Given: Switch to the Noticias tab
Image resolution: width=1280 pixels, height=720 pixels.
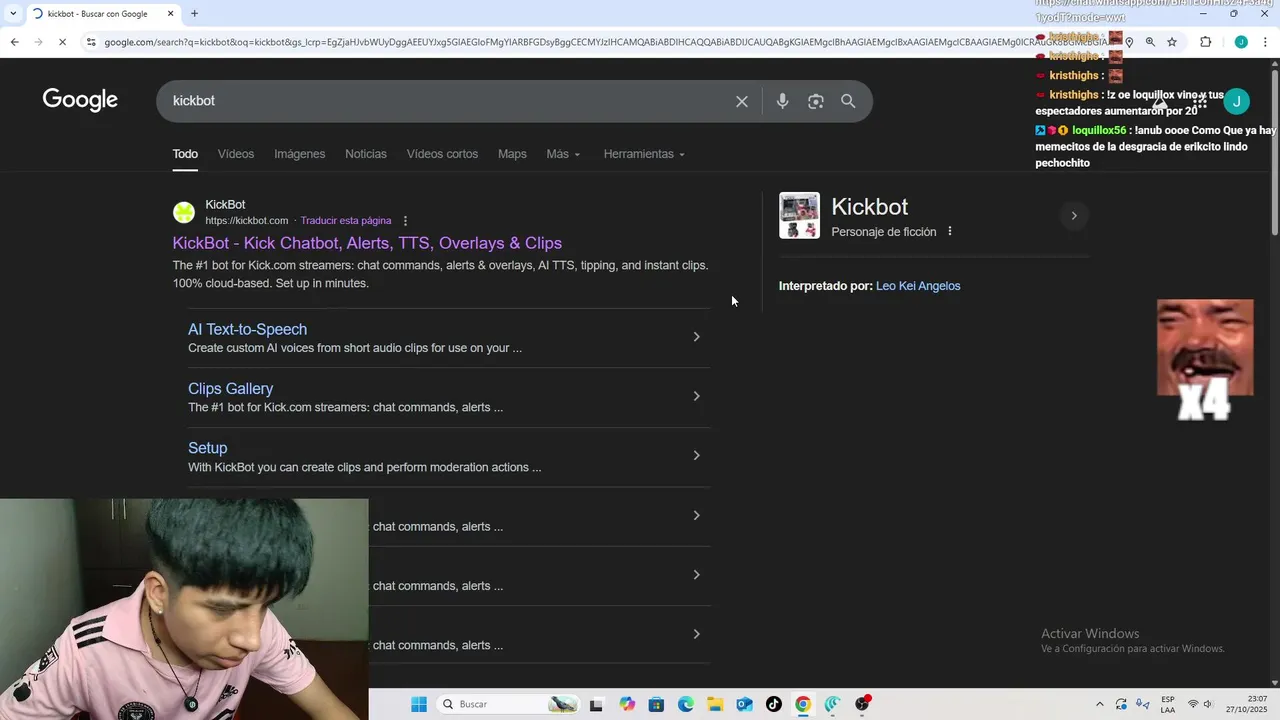Looking at the screenshot, I should (x=366, y=154).
